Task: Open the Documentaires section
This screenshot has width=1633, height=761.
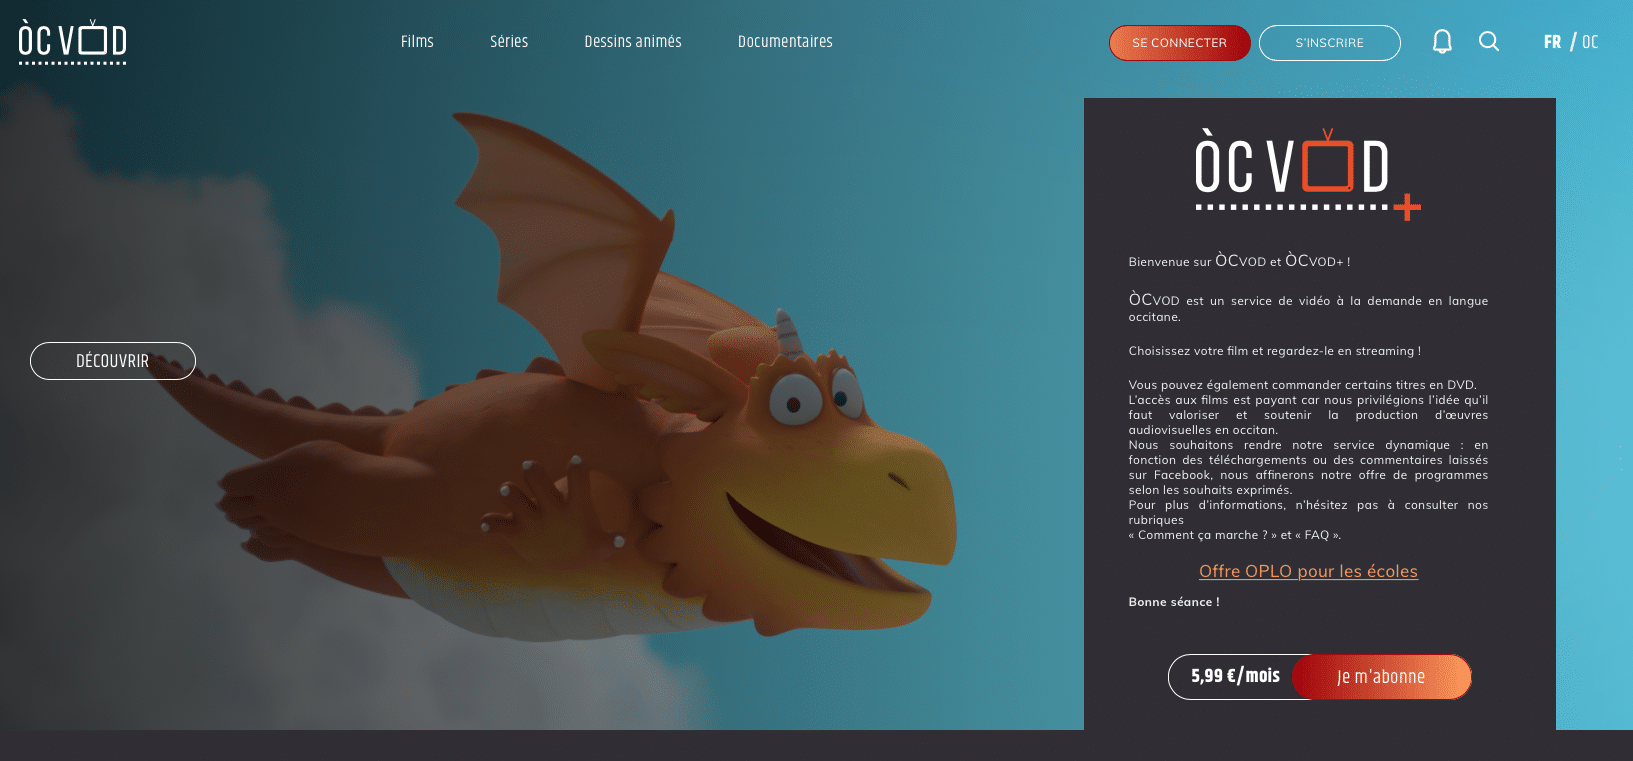Action: (785, 41)
